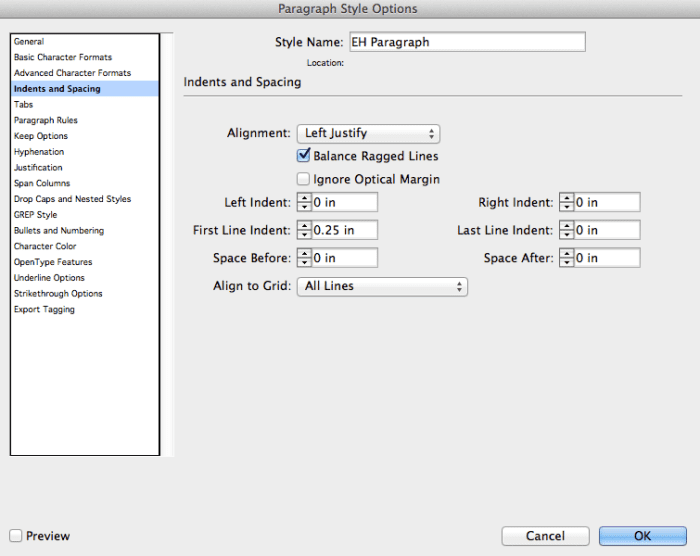Click the Right Indent stepper arrows

(567, 202)
